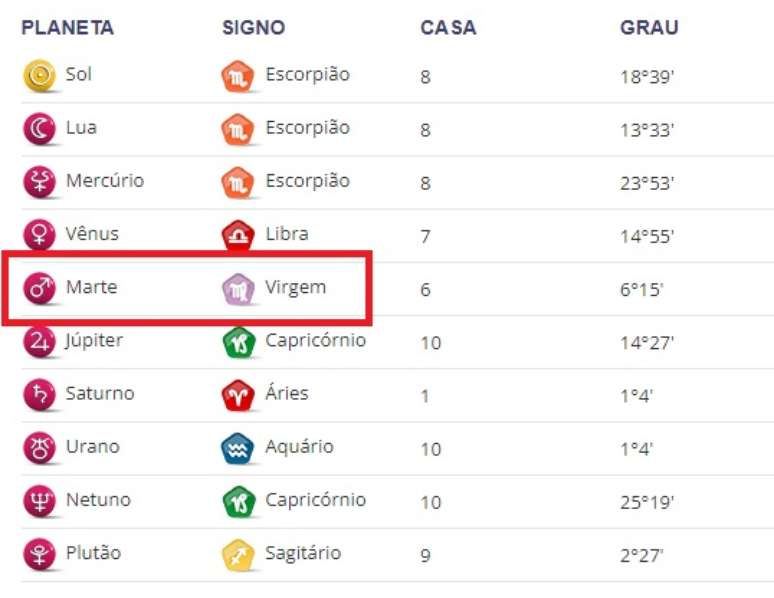The width and height of the screenshot is (774, 598).
Task: Click the Plutão planet symbol icon
Action: coord(39,554)
